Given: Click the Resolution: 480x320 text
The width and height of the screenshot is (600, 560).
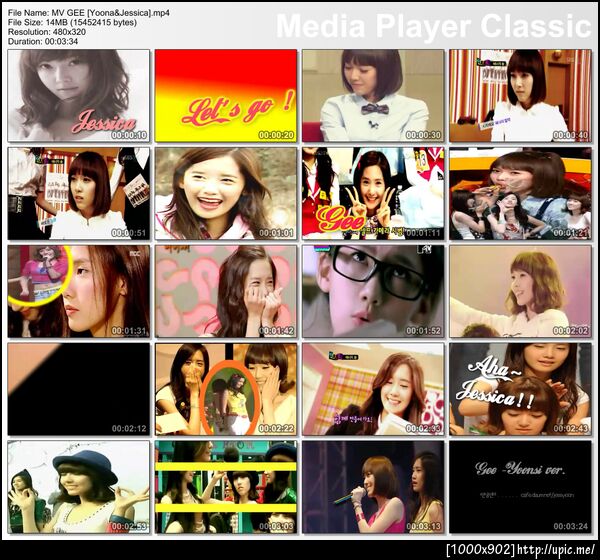Looking at the screenshot, I should (x=47, y=32).
